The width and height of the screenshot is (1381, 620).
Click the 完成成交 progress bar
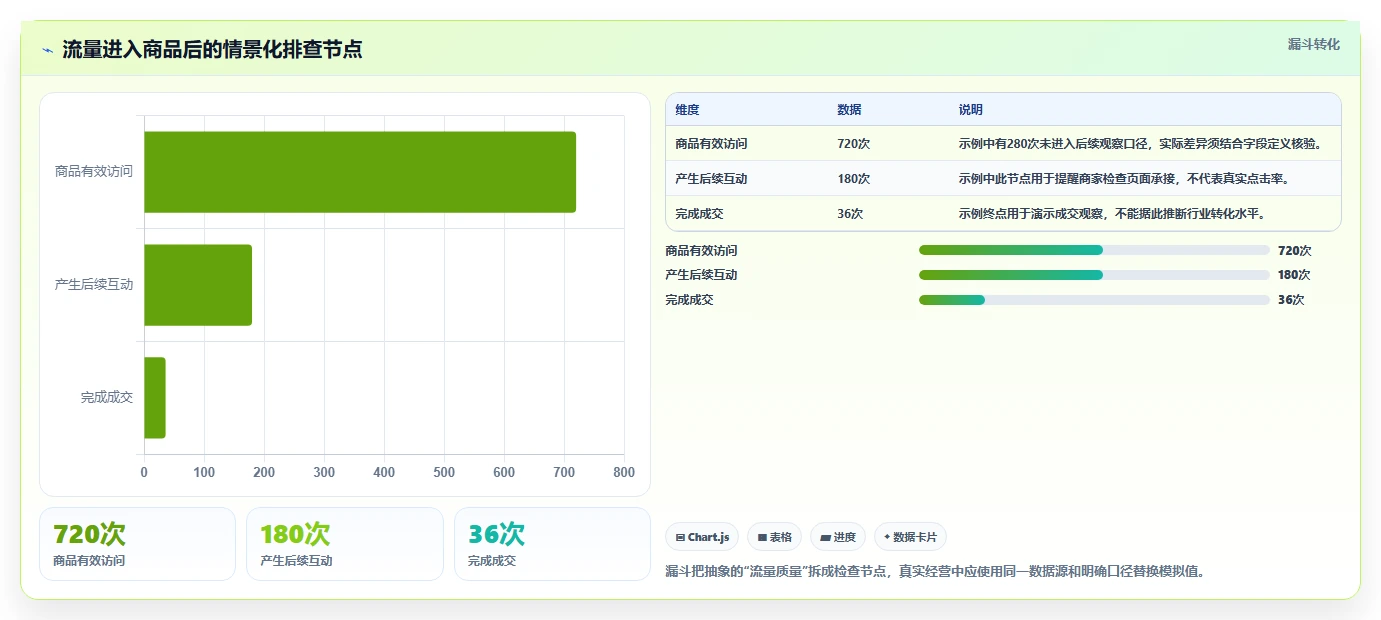(1094, 300)
